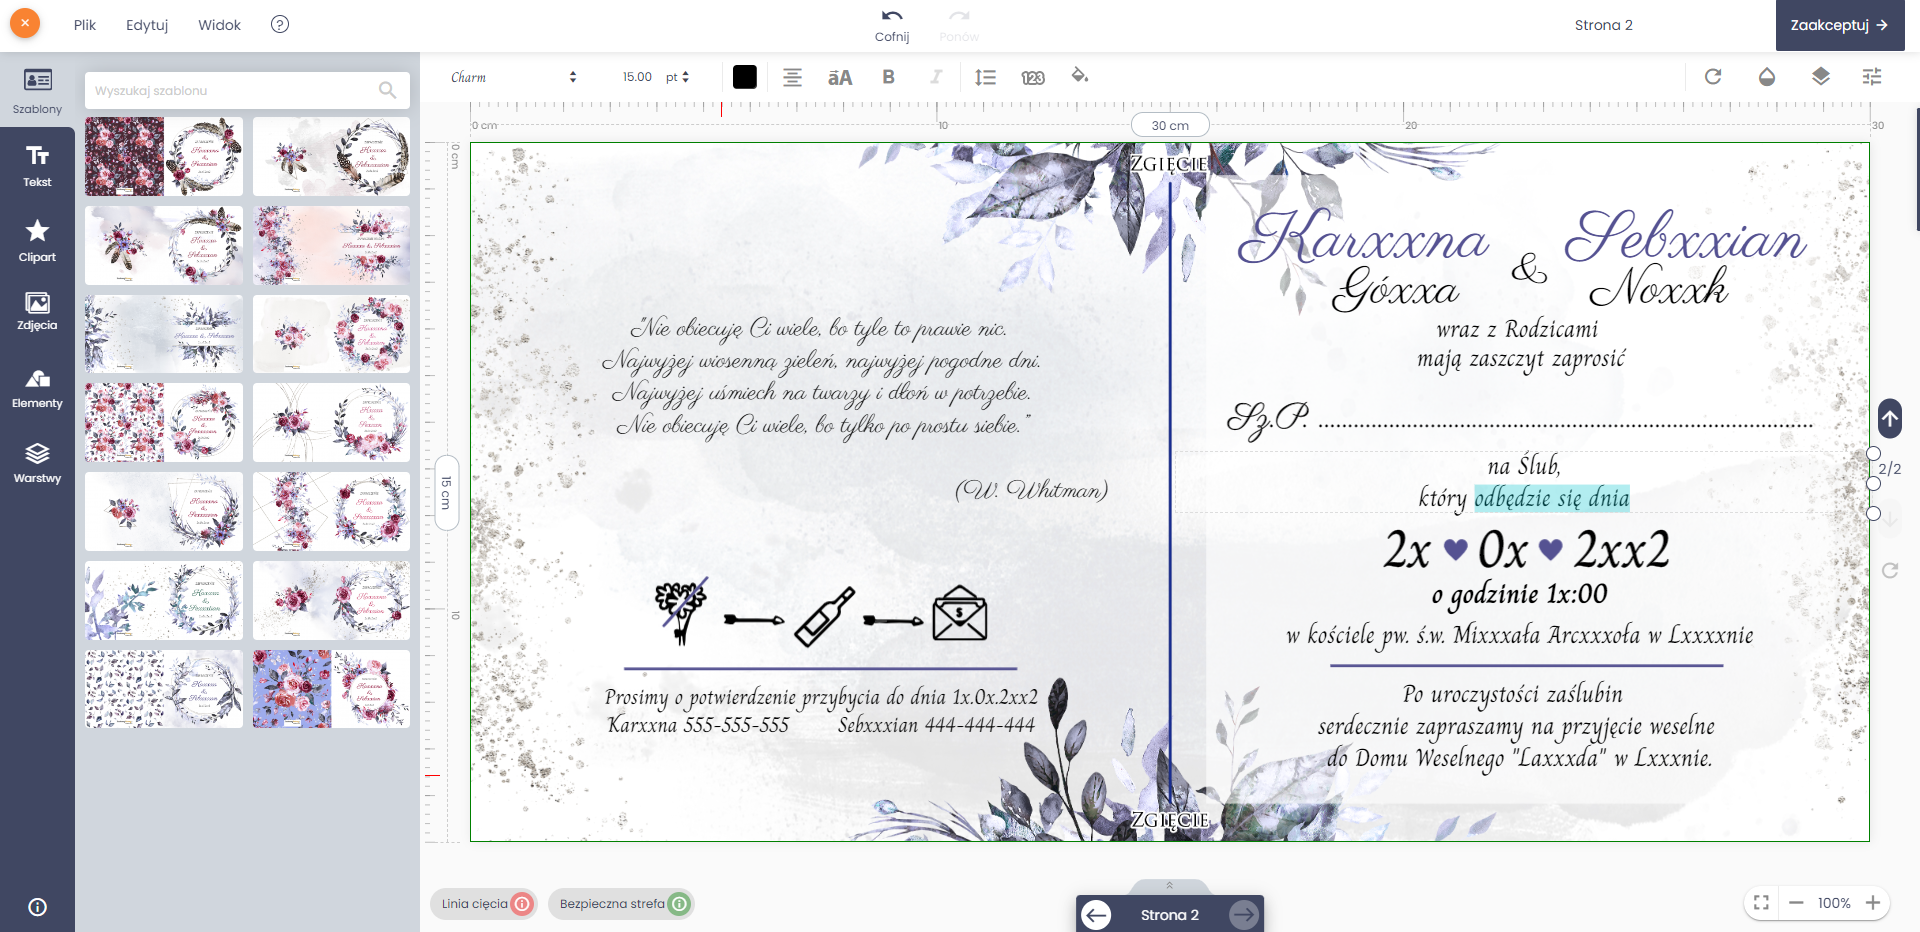Close the editor with orange X
This screenshot has width=1920, height=932.
pos(24,23)
